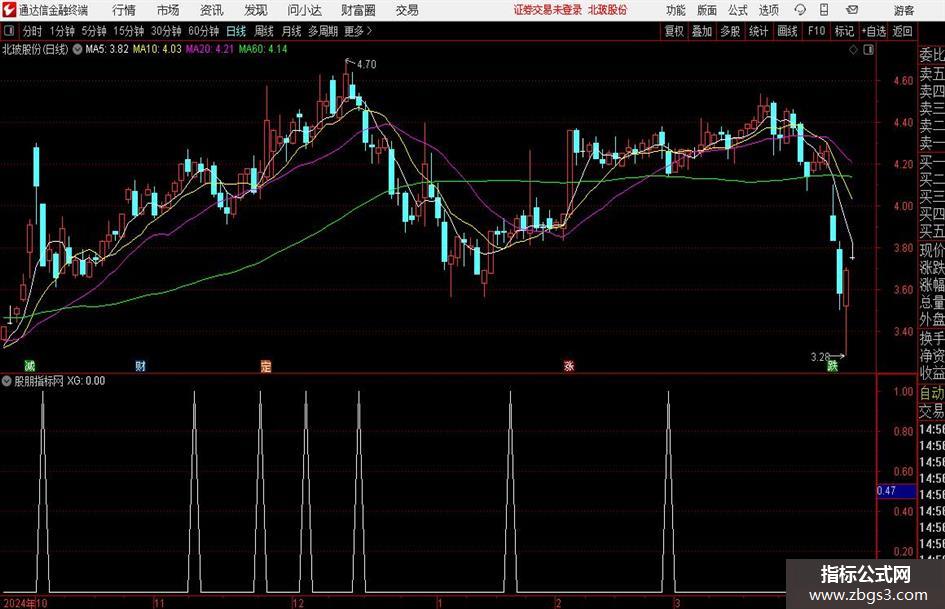Open the 财富圈 menu
Viewport: 945px width, 609px height.
[358, 10]
